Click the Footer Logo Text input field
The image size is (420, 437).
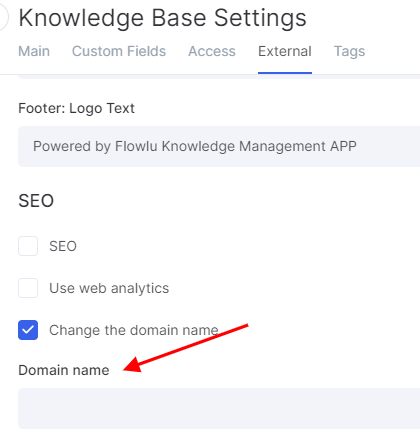pos(219,146)
